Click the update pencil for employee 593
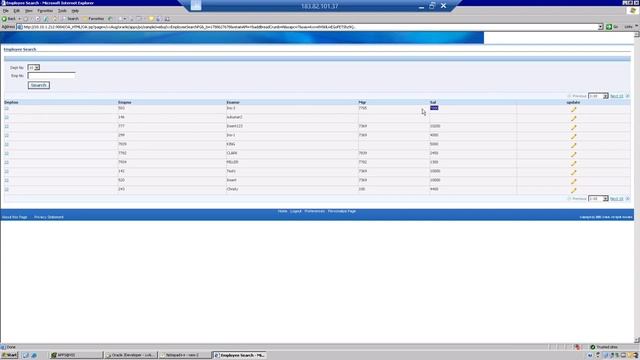The height and width of the screenshot is (360, 640). coord(573,109)
